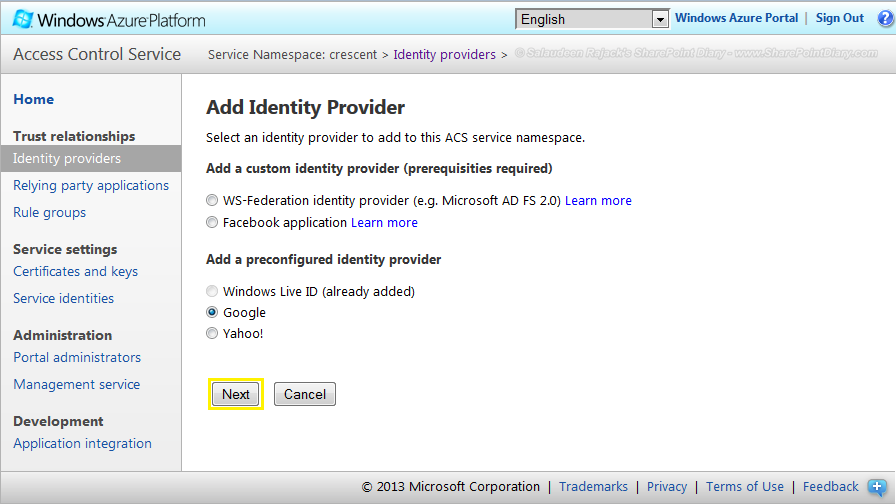Screen dimensions: 896x504
Task: Click Service Namespace: crescent breadcrumb text
Action: (293, 54)
